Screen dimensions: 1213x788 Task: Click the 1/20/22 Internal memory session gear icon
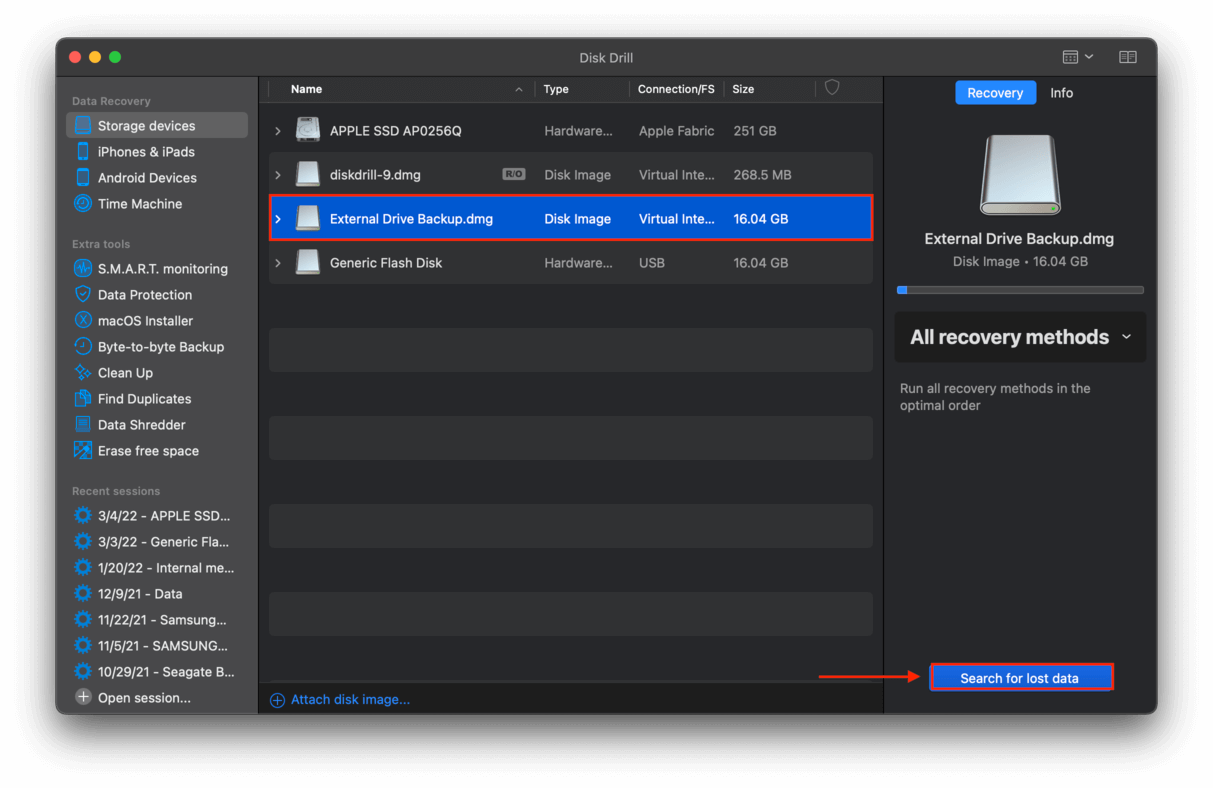pos(83,568)
